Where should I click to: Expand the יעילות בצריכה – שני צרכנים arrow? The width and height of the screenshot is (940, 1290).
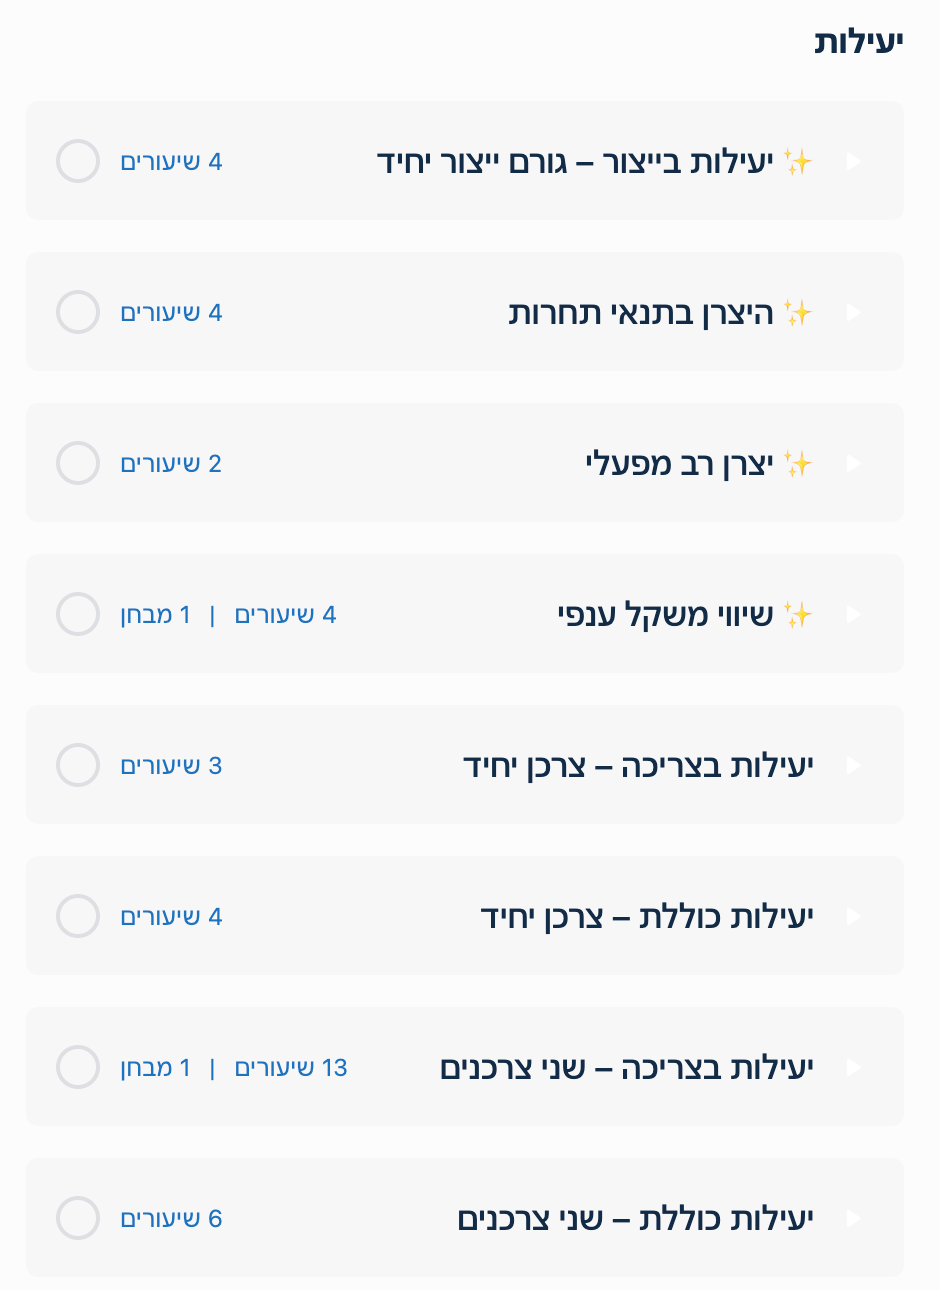pos(853,1067)
